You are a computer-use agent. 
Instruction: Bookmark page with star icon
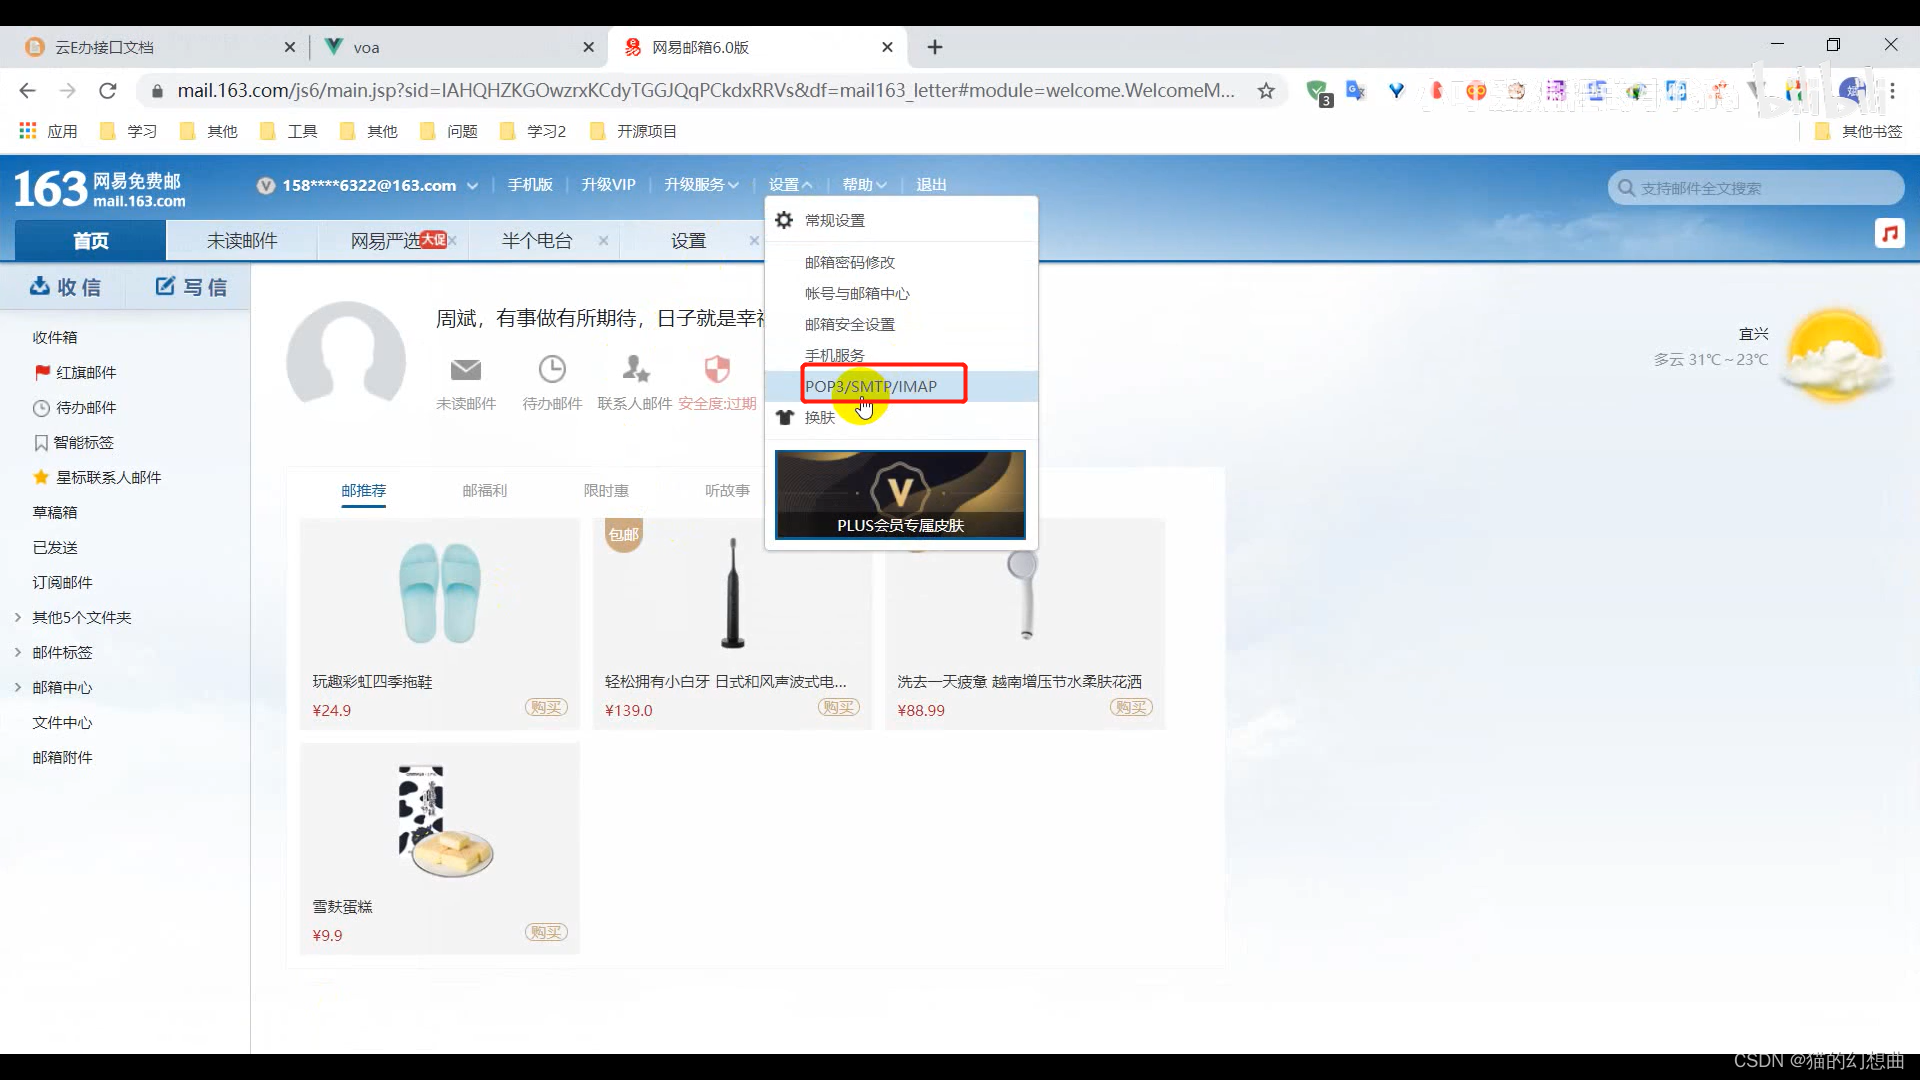[1266, 91]
